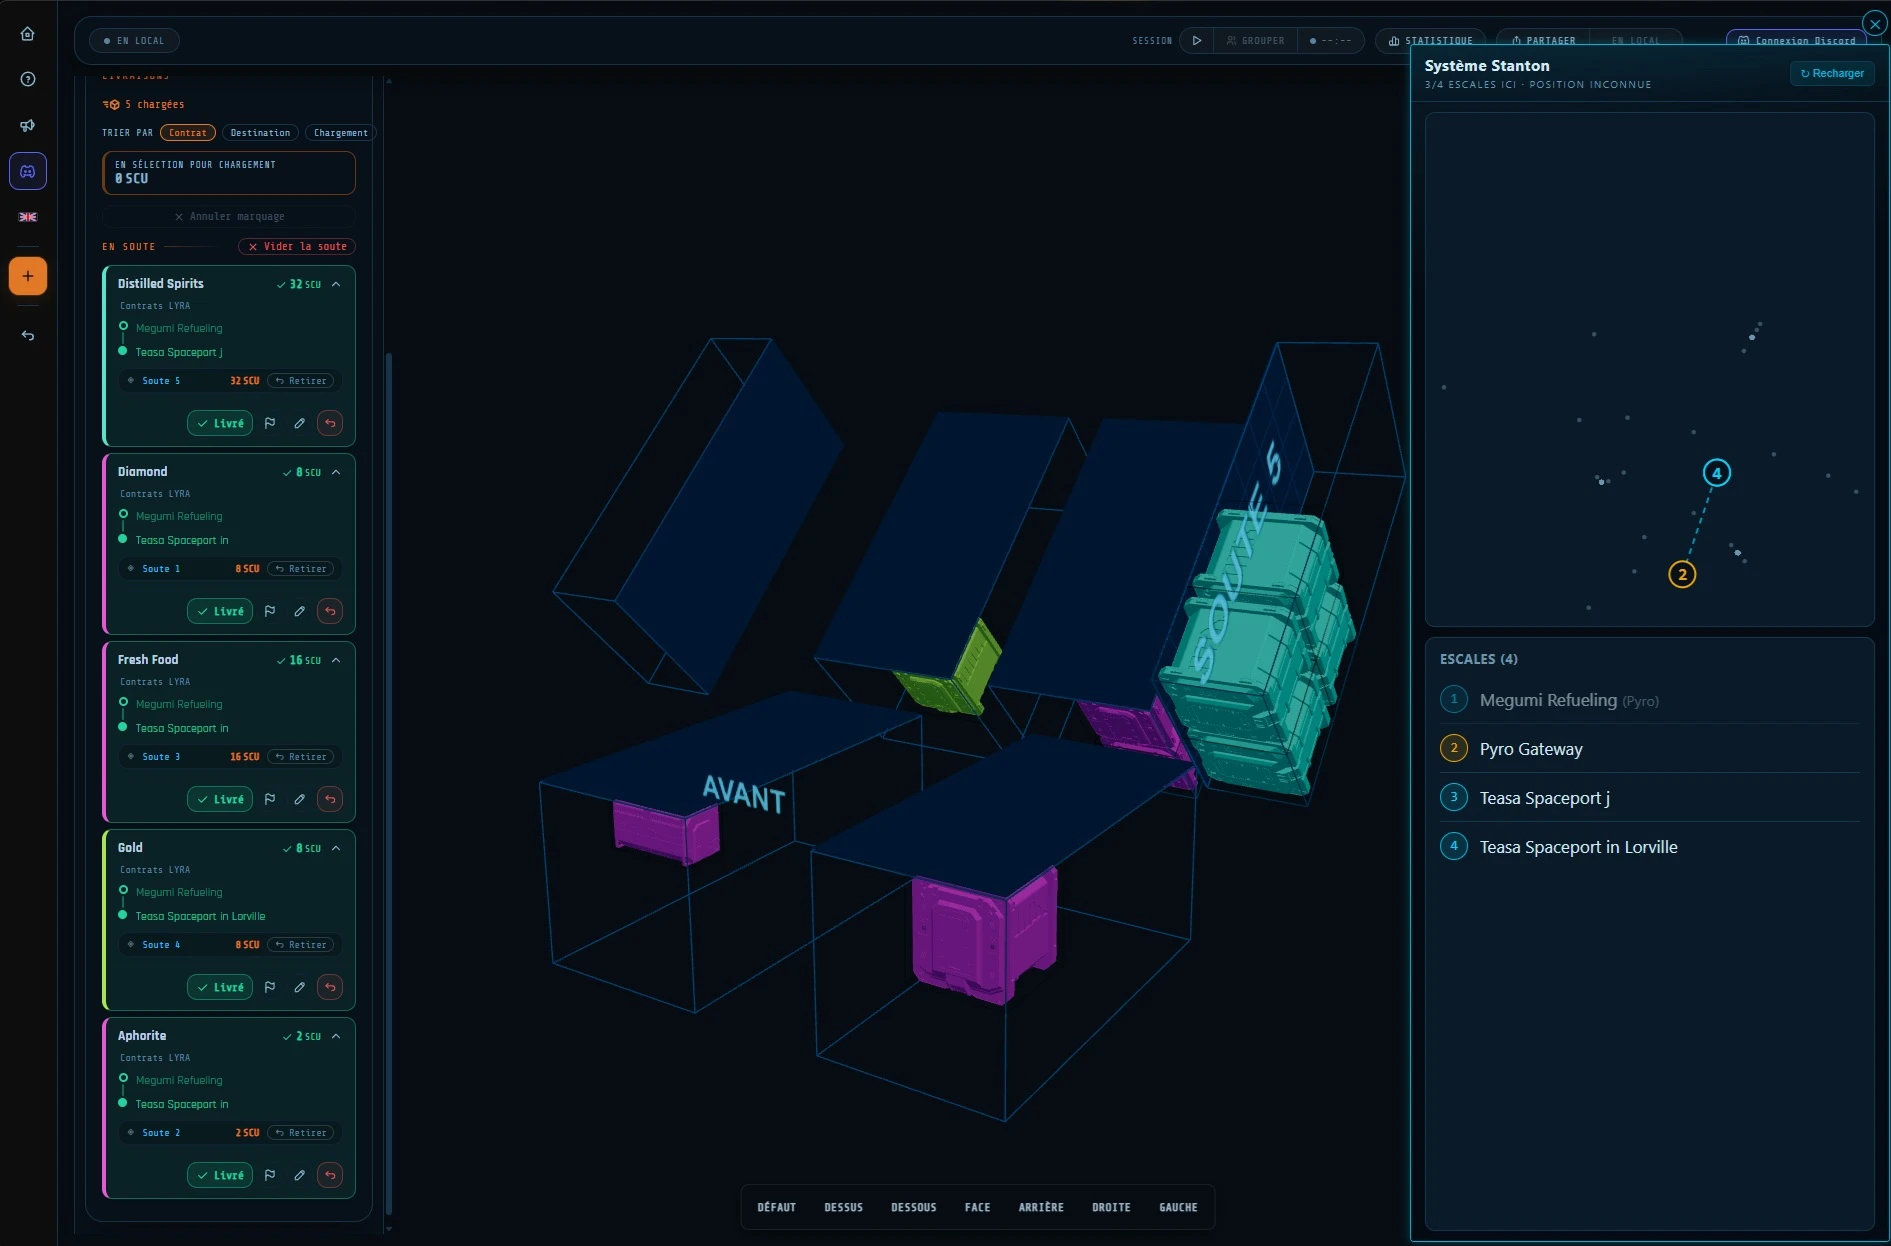Viewport: 1891px width, 1246px height.
Task: Select Pyro Gateway in the escales list
Action: (x=1649, y=749)
